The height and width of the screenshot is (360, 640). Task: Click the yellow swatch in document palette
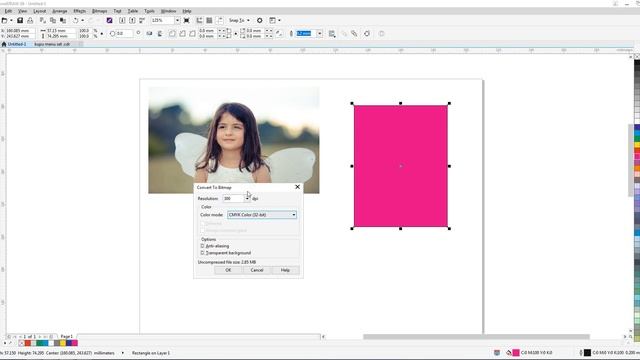click(63, 343)
